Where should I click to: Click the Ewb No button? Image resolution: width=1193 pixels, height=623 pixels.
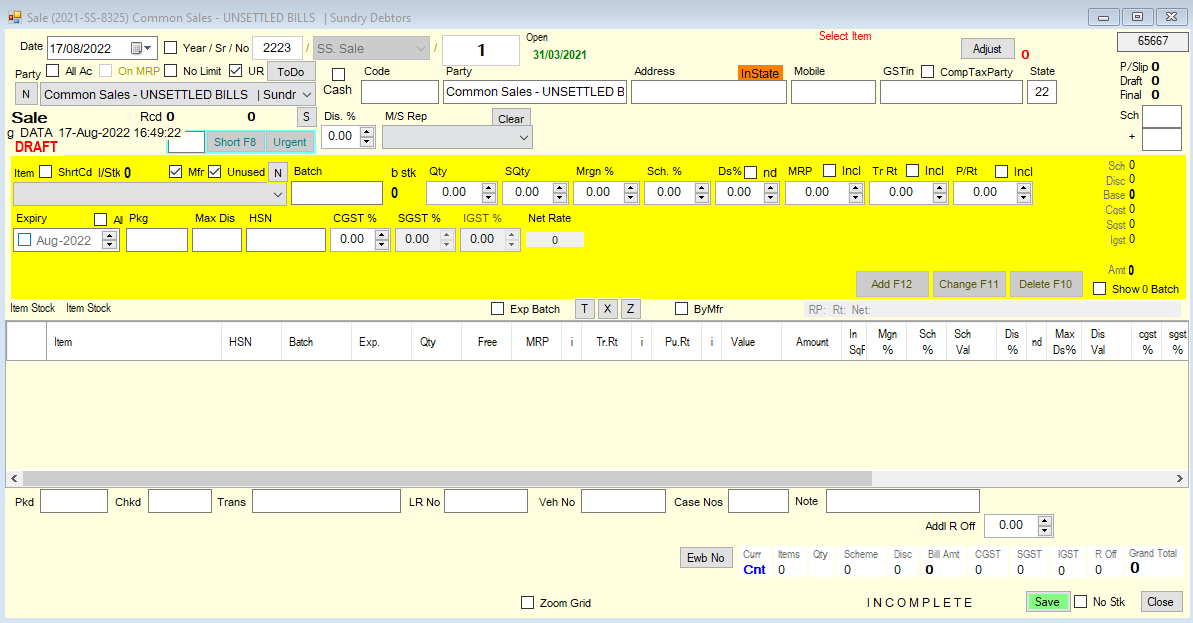(x=706, y=558)
